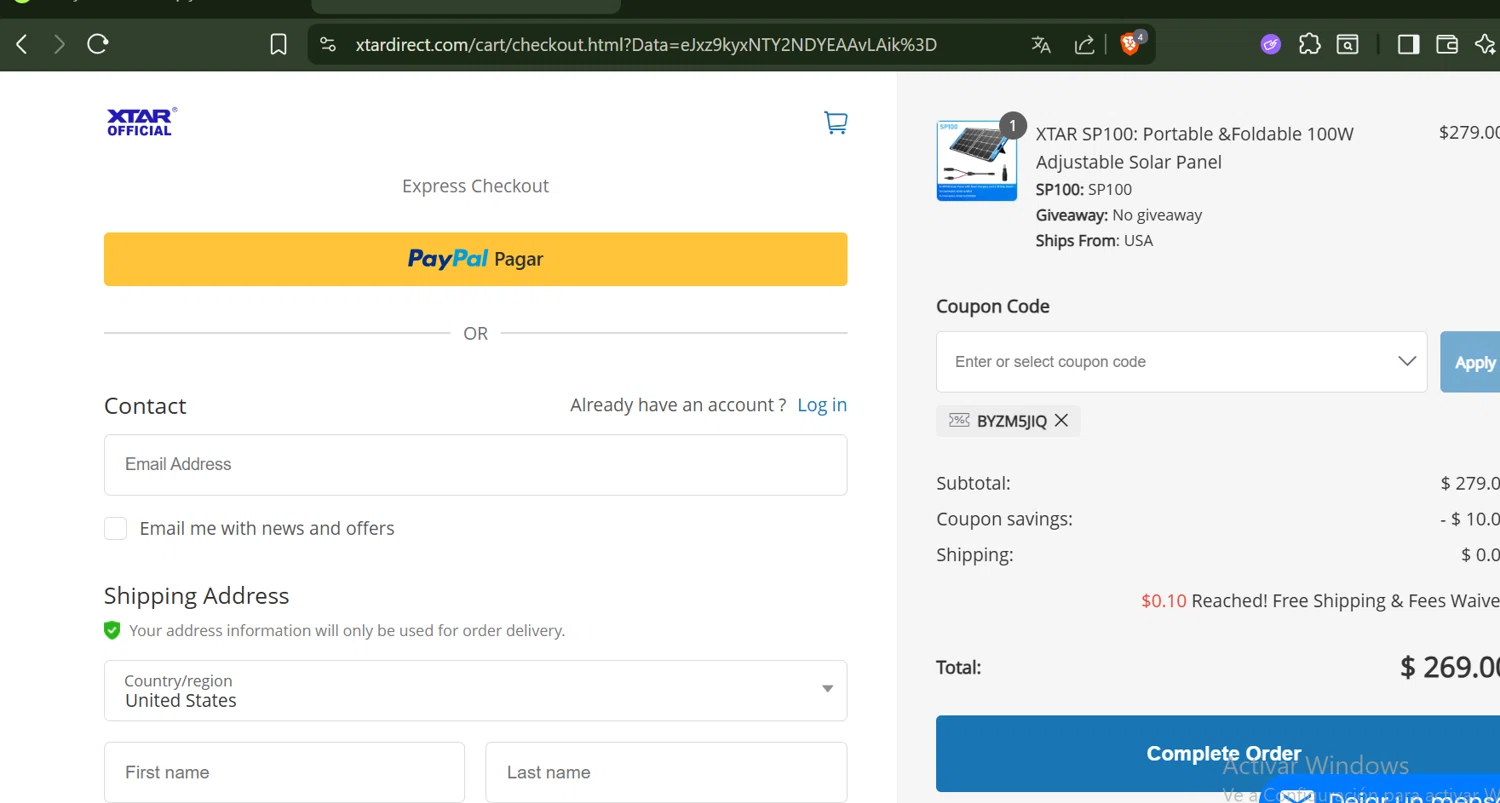Reload the page with the refresh icon
Screen dimensions: 1500x803
coord(97,44)
